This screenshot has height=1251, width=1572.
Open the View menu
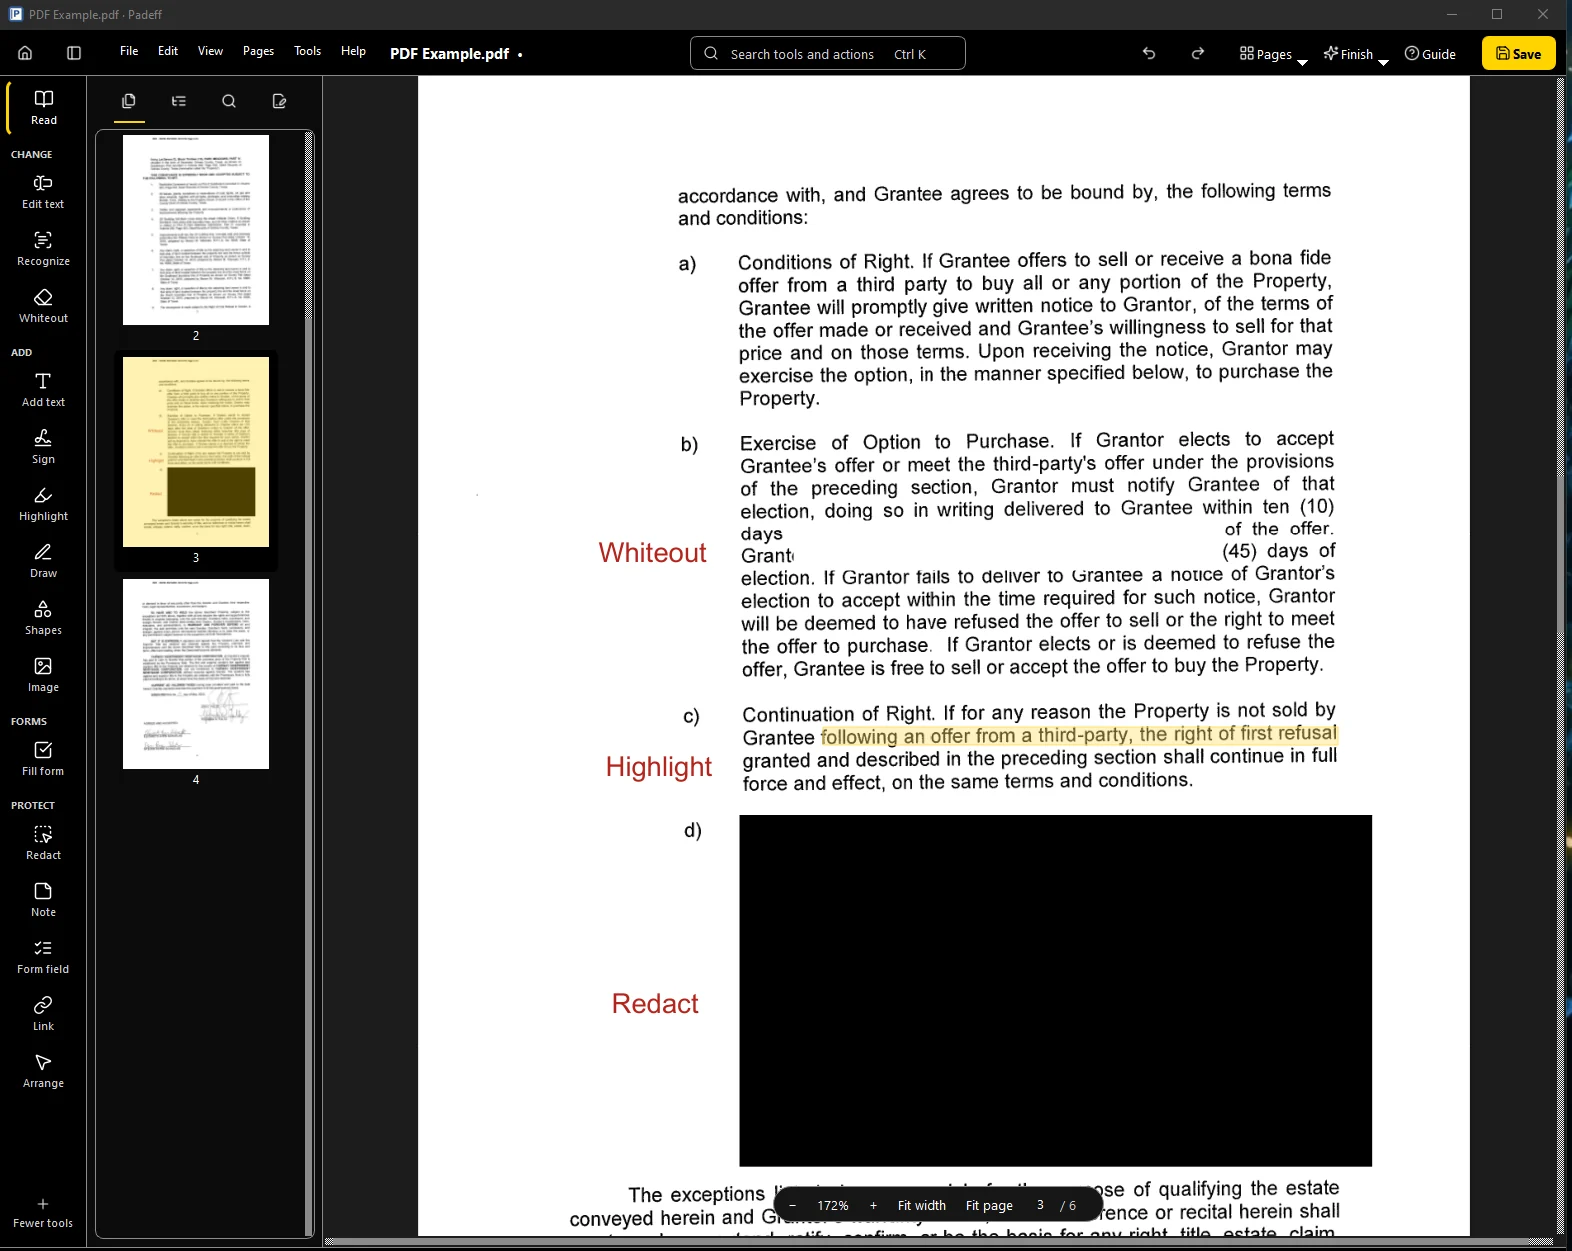210,51
